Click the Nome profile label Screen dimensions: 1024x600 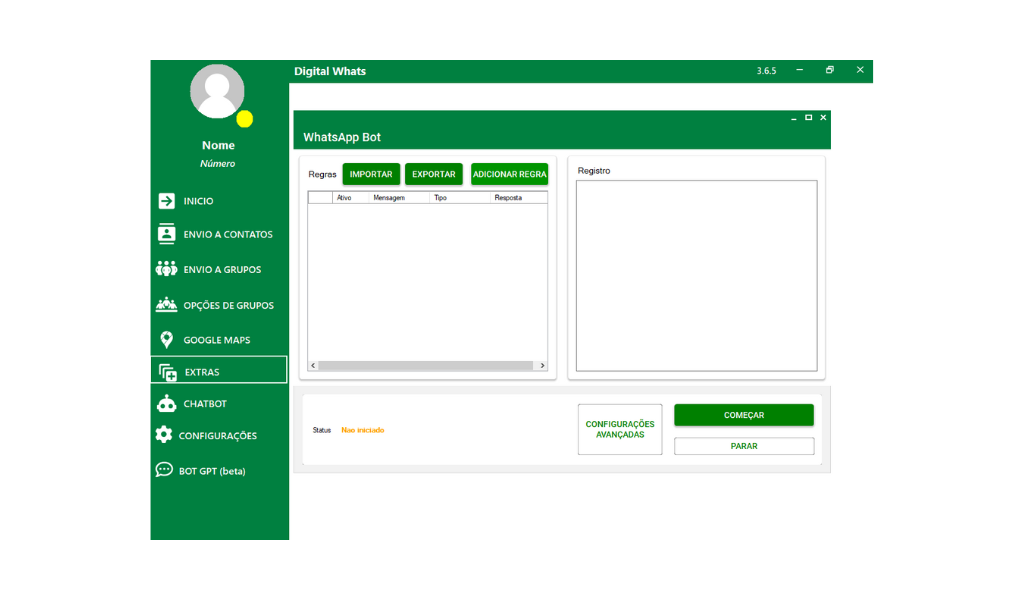click(218, 146)
